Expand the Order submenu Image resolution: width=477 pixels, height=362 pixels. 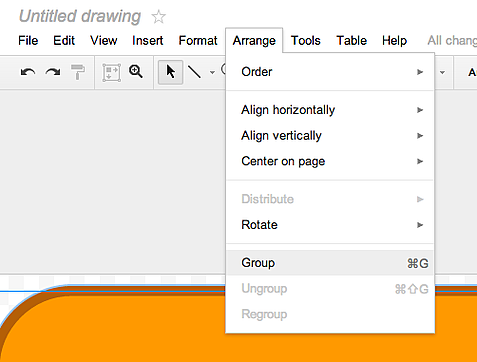coord(330,72)
